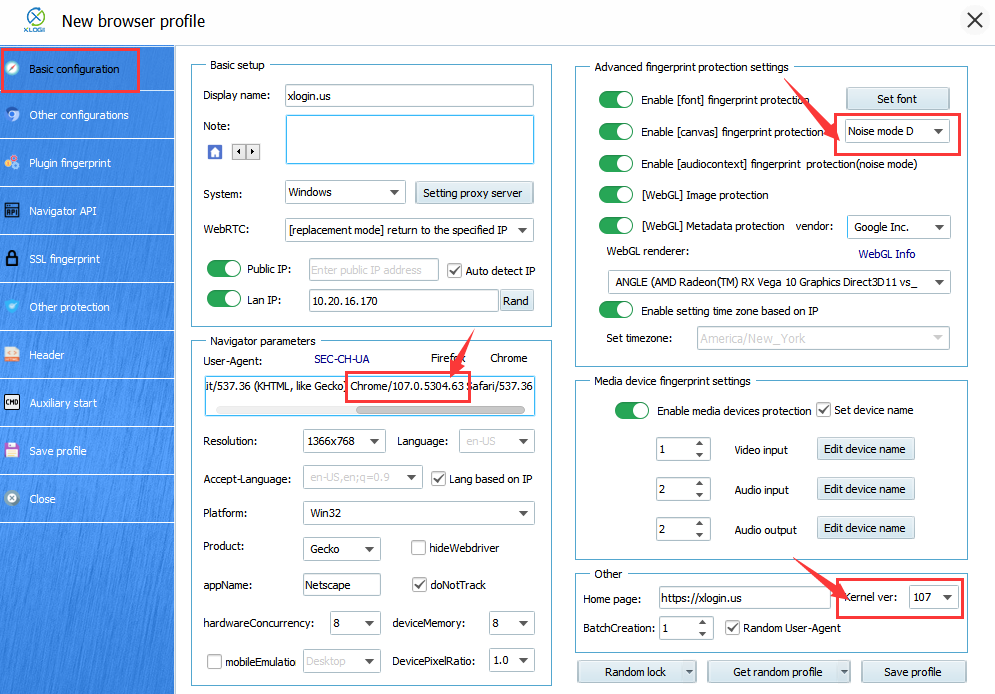Toggle time zone based on IP switch

click(x=616, y=310)
